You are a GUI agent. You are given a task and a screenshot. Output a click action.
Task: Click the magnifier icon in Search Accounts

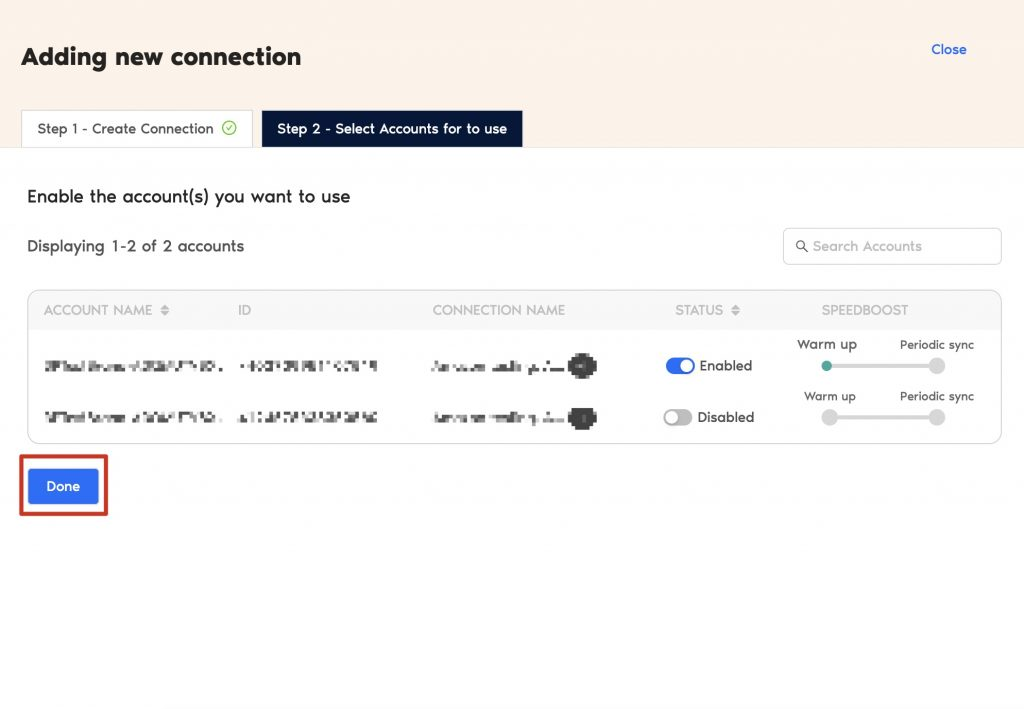[x=801, y=246]
